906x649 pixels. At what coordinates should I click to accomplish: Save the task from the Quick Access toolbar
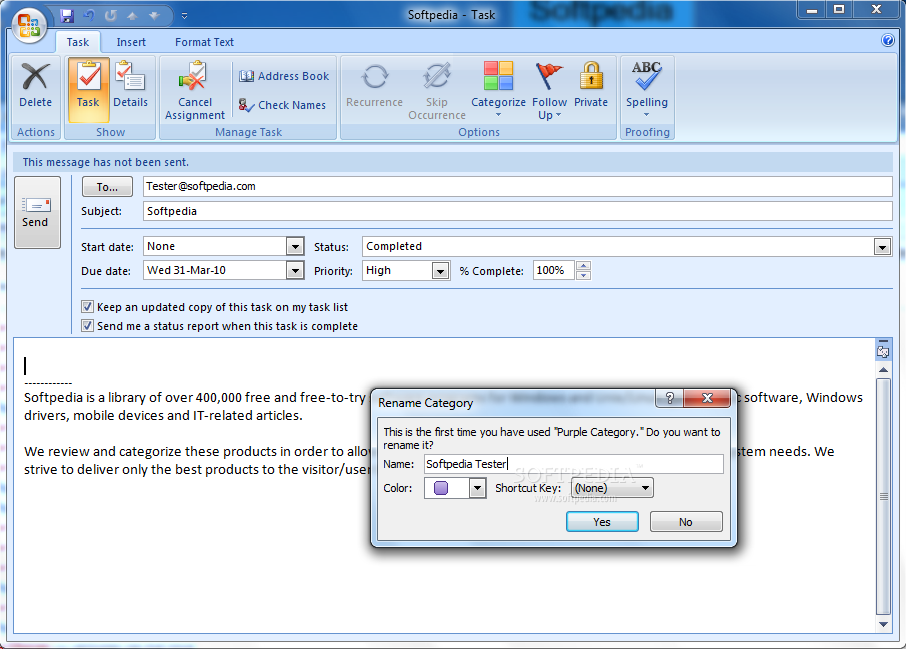68,16
